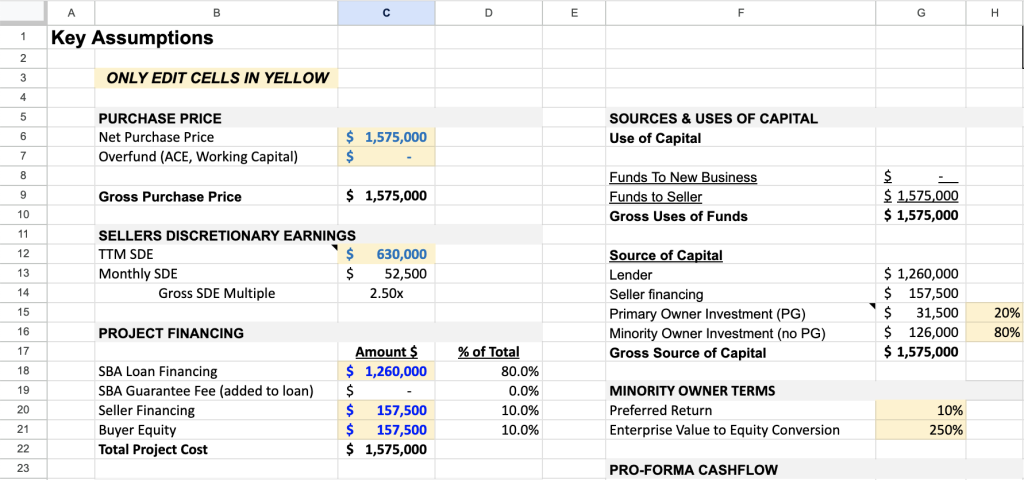Click SBA Guarantee Fee amount cell
This screenshot has width=1024, height=480.
[386, 391]
